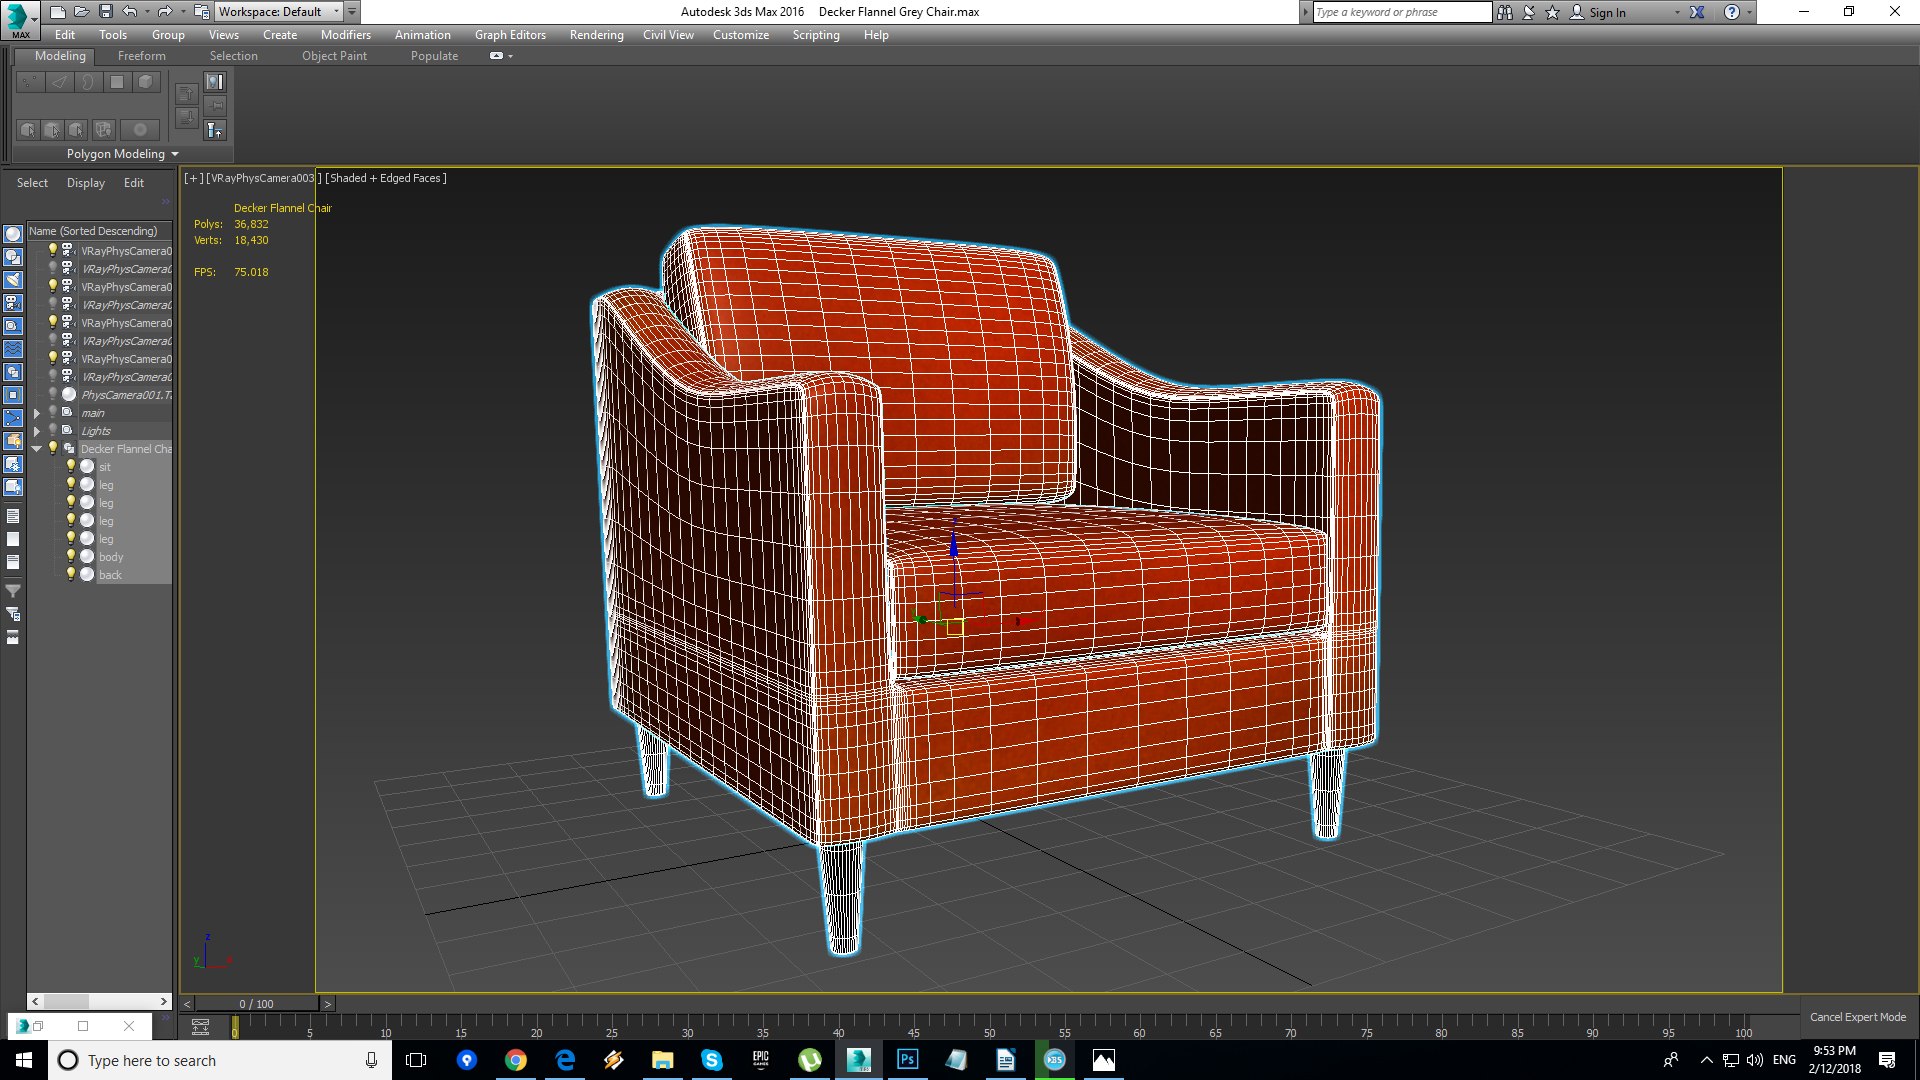Toggle Display Space Warps filter icon

[x=13, y=349]
